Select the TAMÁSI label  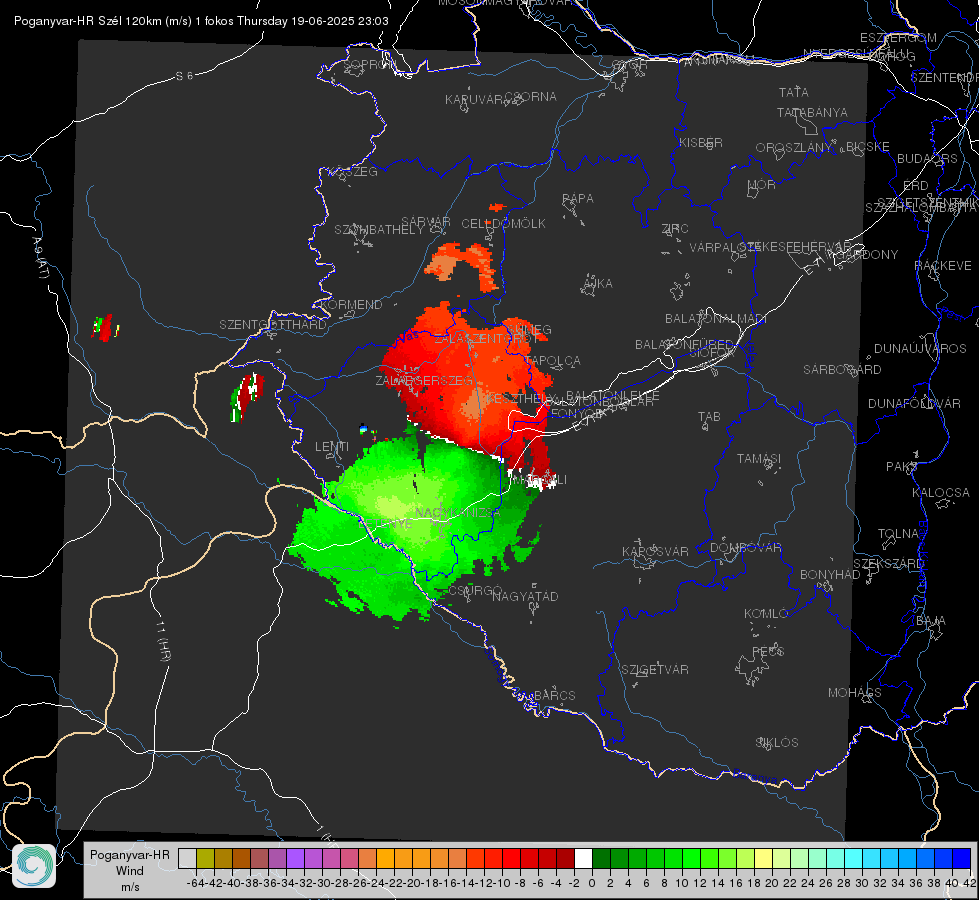pyautogui.click(x=759, y=458)
